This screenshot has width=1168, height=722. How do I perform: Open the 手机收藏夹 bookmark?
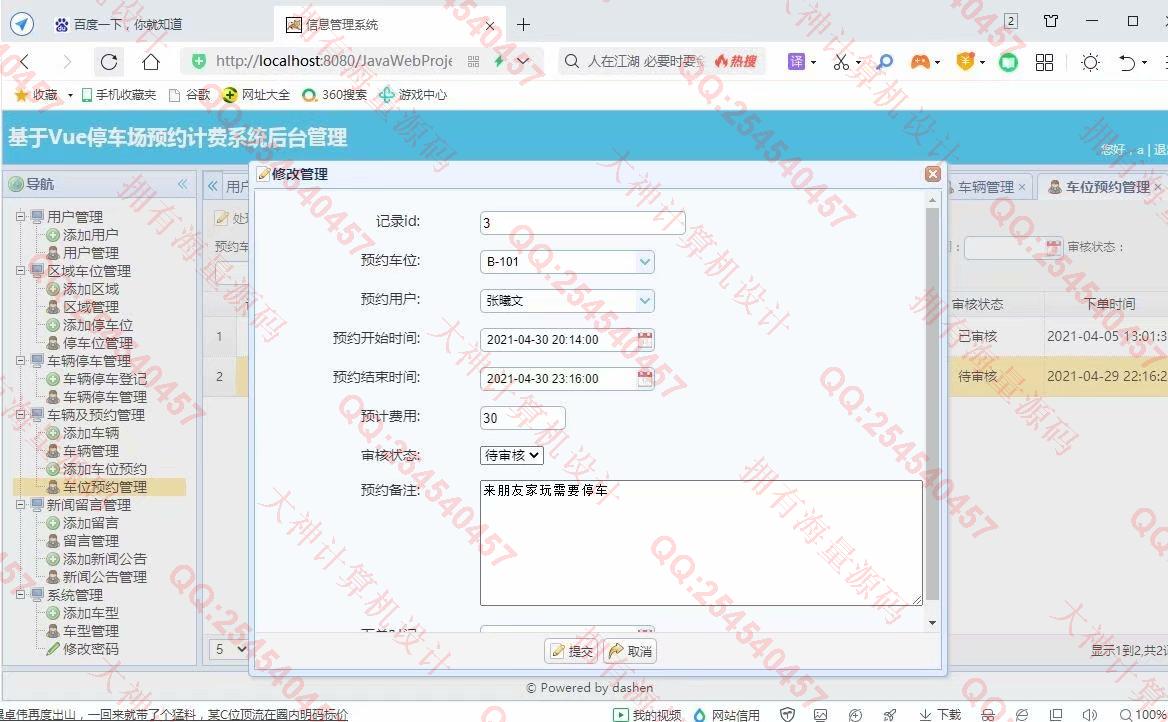[119, 95]
